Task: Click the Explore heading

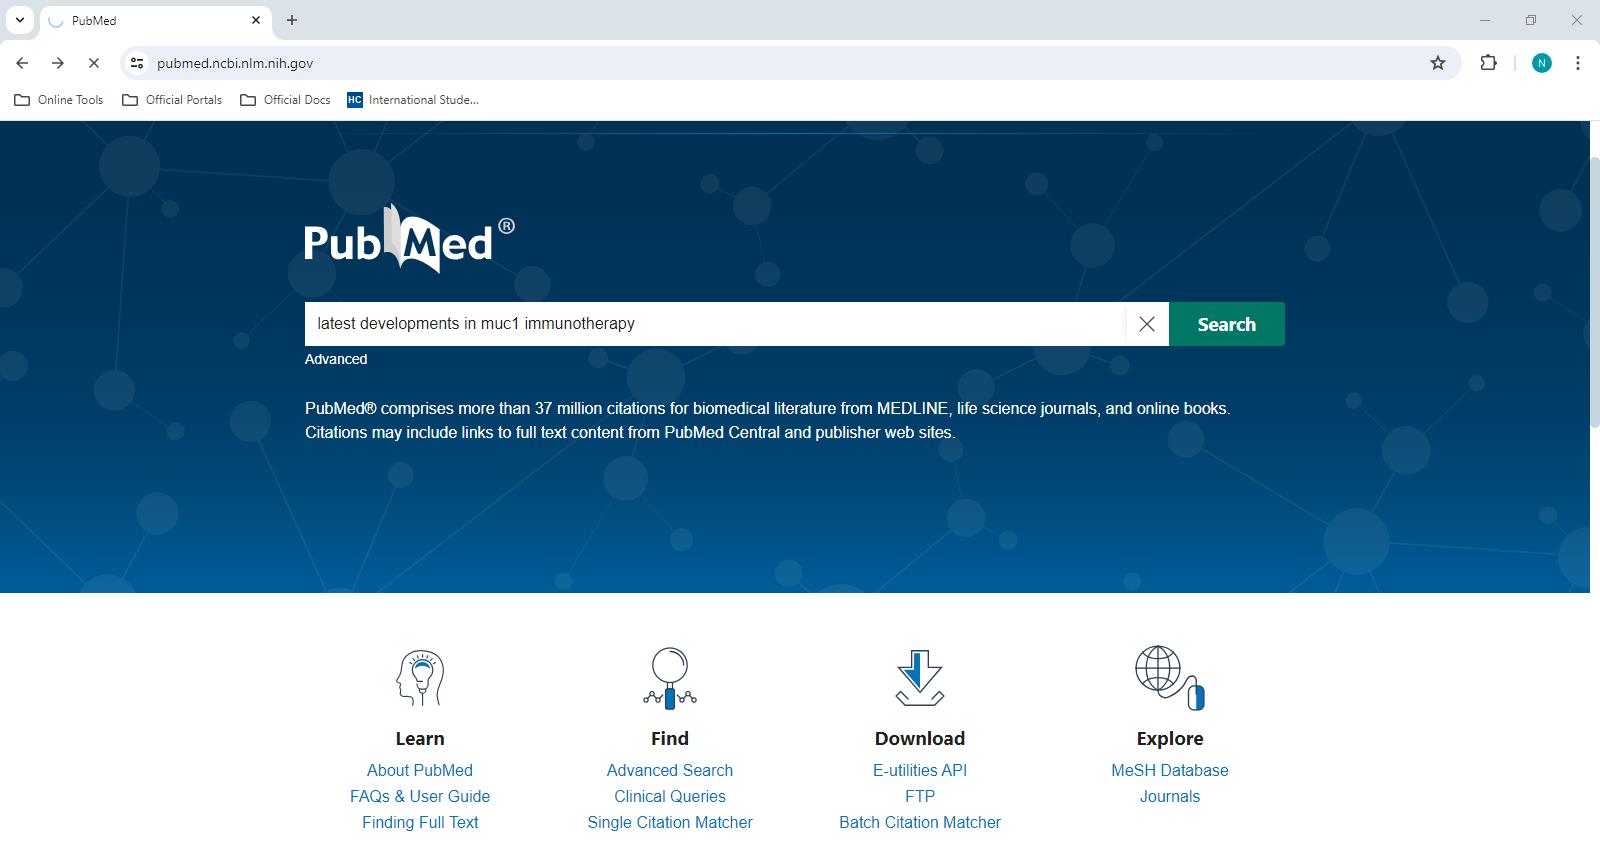Action: pos(1170,738)
